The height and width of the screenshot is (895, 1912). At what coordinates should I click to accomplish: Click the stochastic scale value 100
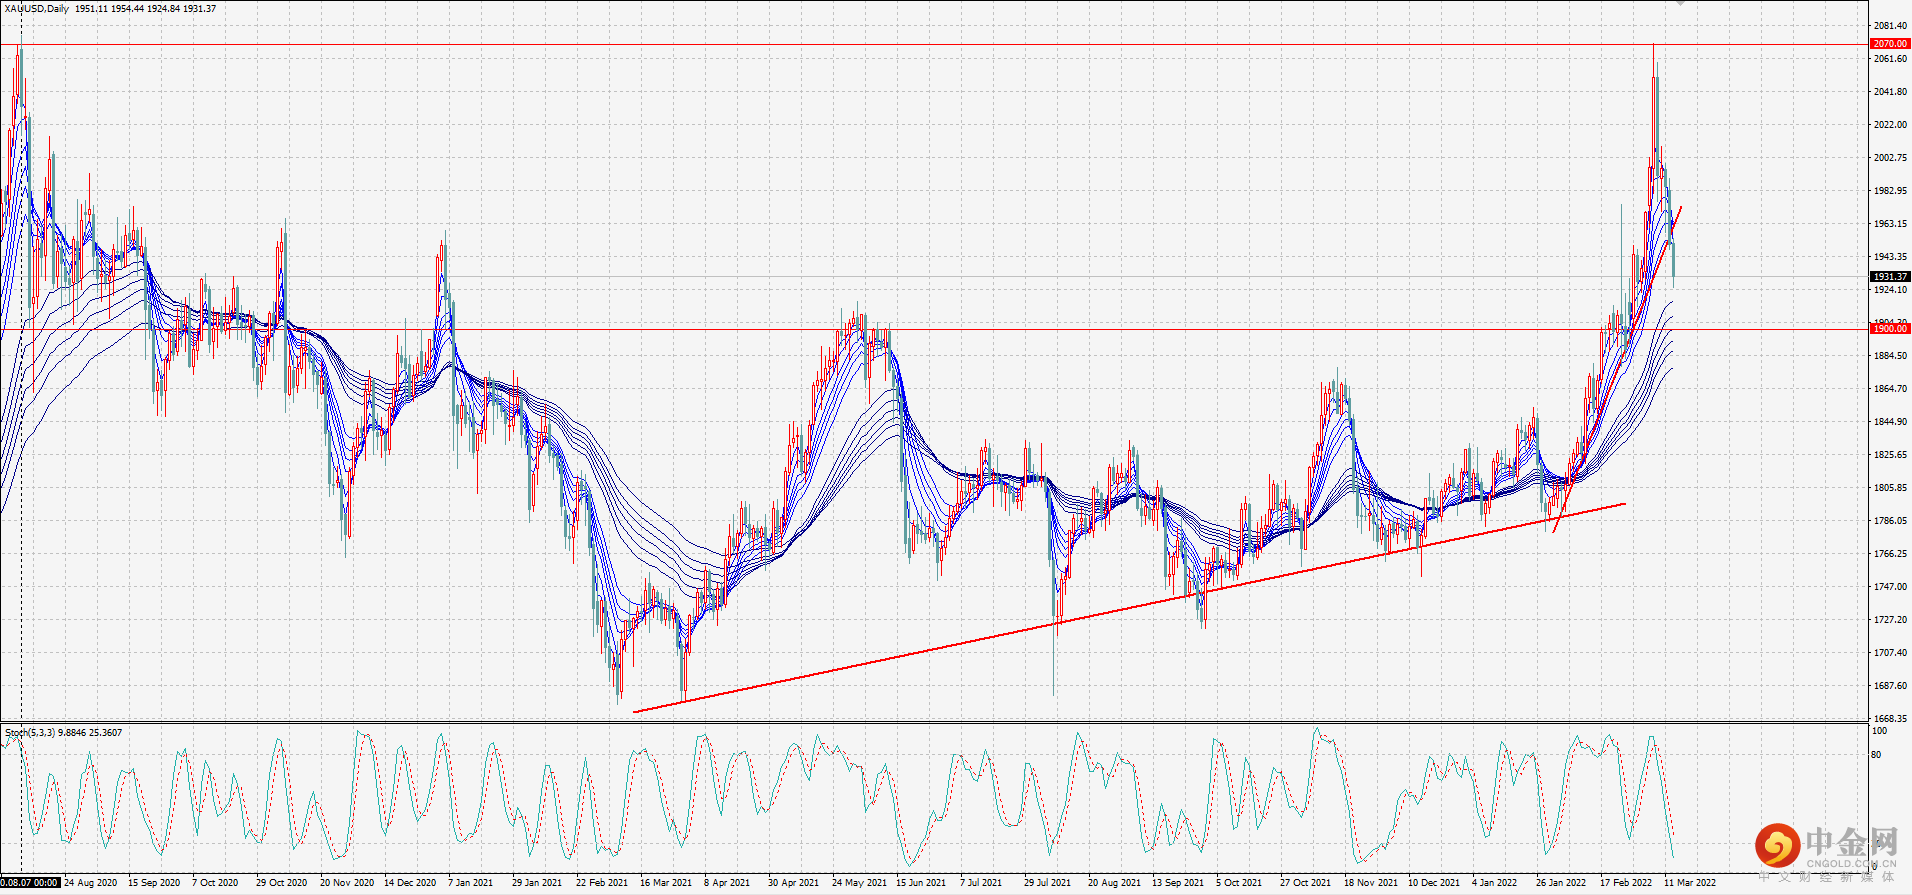coord(1879,731)
